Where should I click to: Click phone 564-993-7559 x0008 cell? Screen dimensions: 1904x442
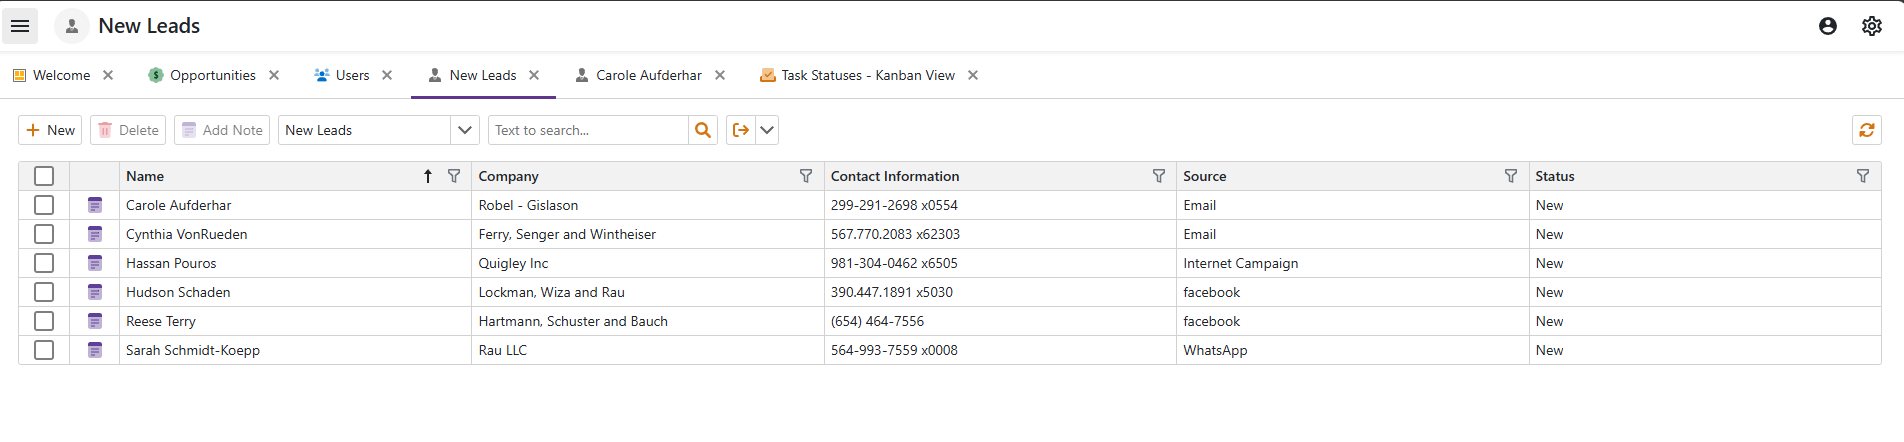pyautogui.click(x=1000, y=350)
